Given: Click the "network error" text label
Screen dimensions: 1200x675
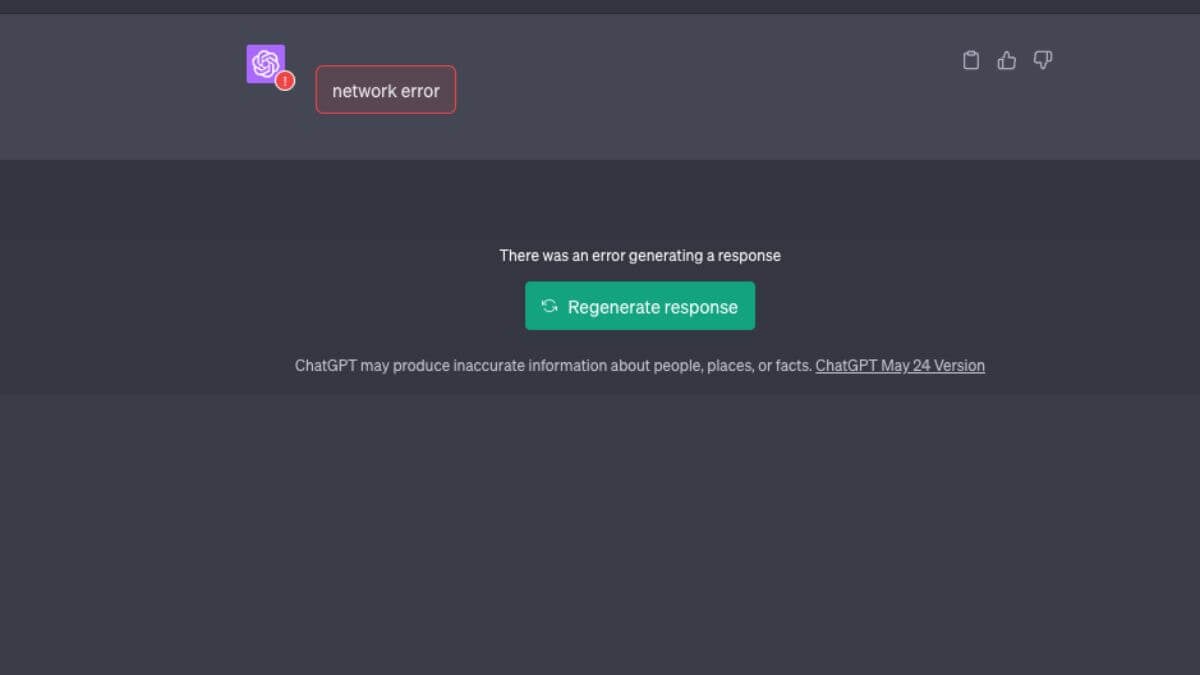Looking at the screenshot, I should [386, 91].
